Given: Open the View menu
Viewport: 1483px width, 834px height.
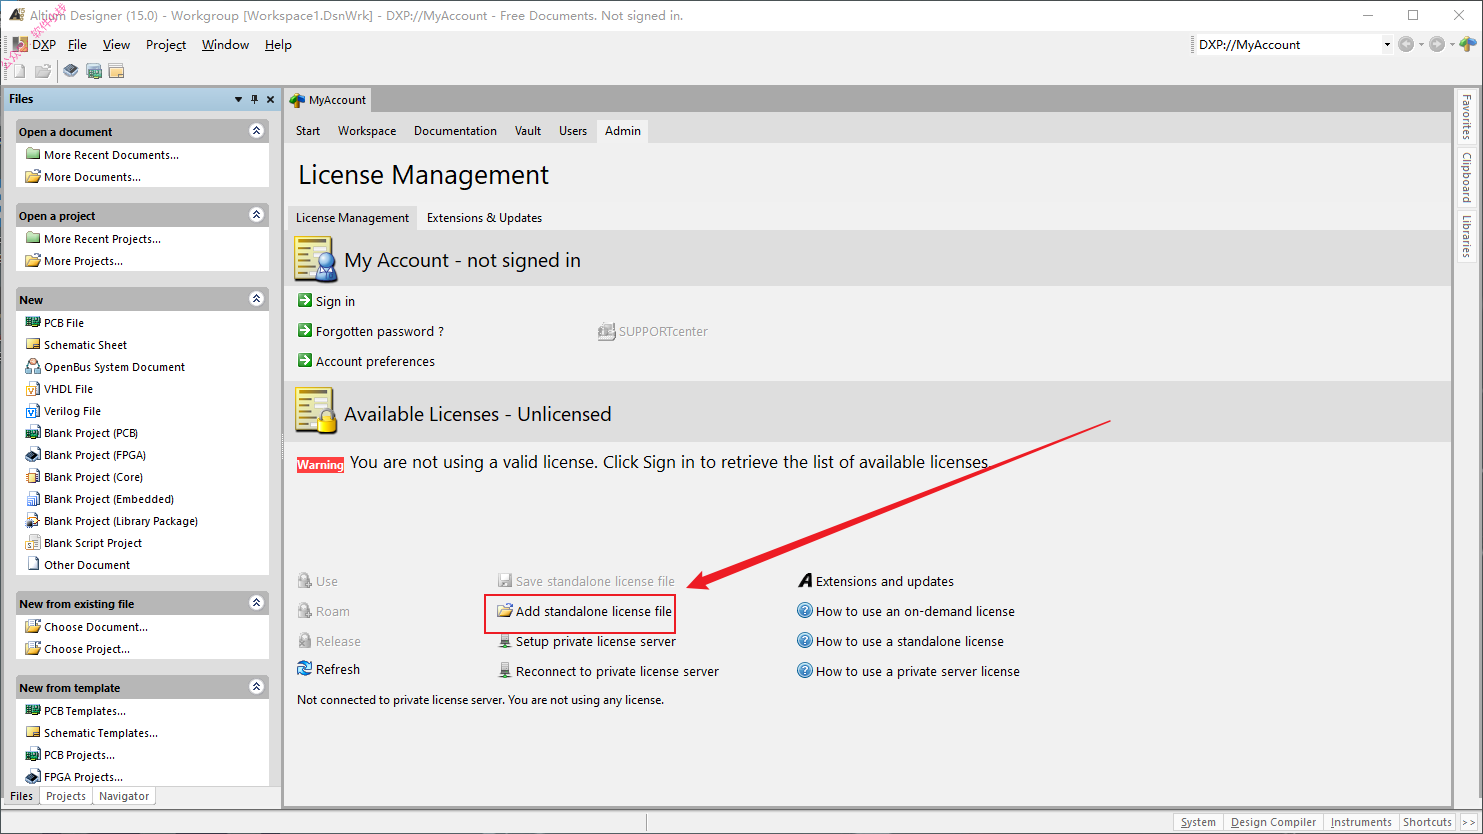Looking at the screenshot, I should click(116, 44).
